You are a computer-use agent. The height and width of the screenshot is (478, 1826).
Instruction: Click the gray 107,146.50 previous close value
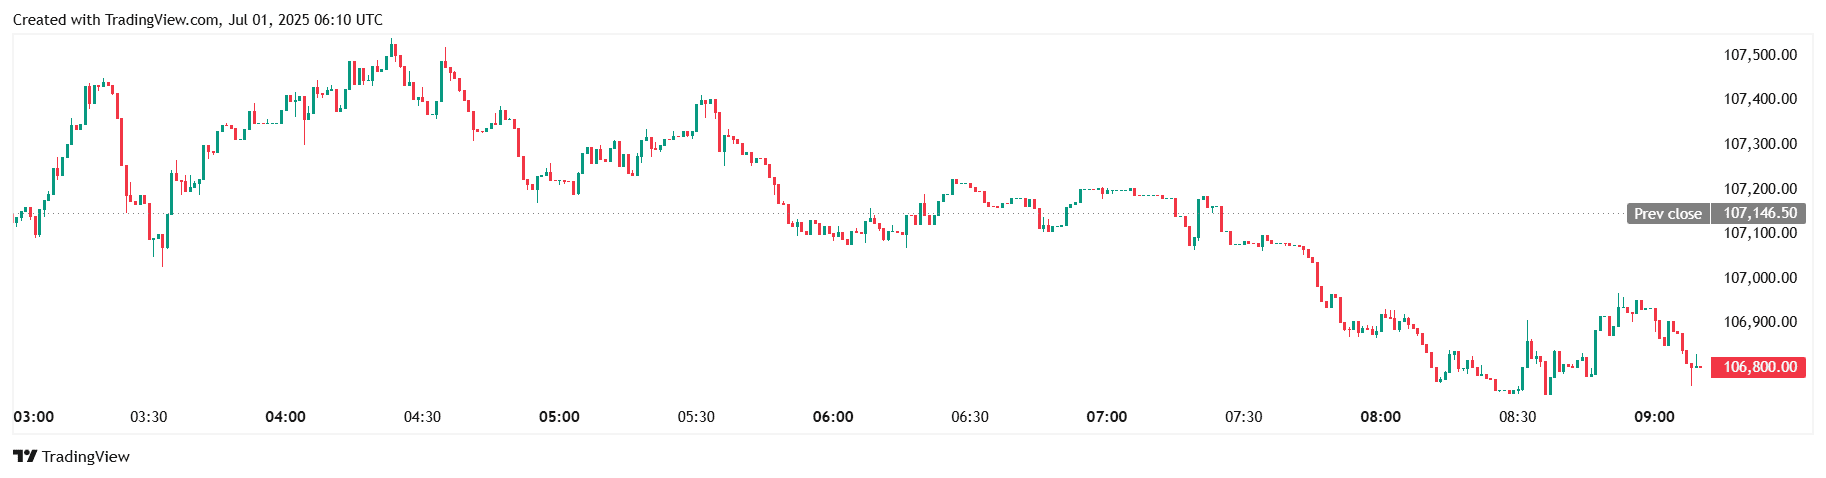[1759, 213]
